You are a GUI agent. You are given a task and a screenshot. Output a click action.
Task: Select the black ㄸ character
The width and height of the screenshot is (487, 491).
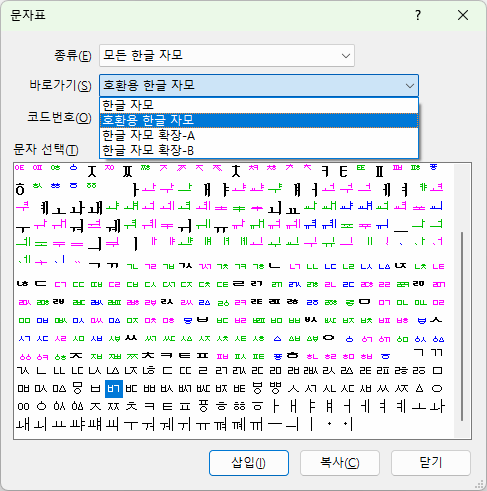[185, 371]
